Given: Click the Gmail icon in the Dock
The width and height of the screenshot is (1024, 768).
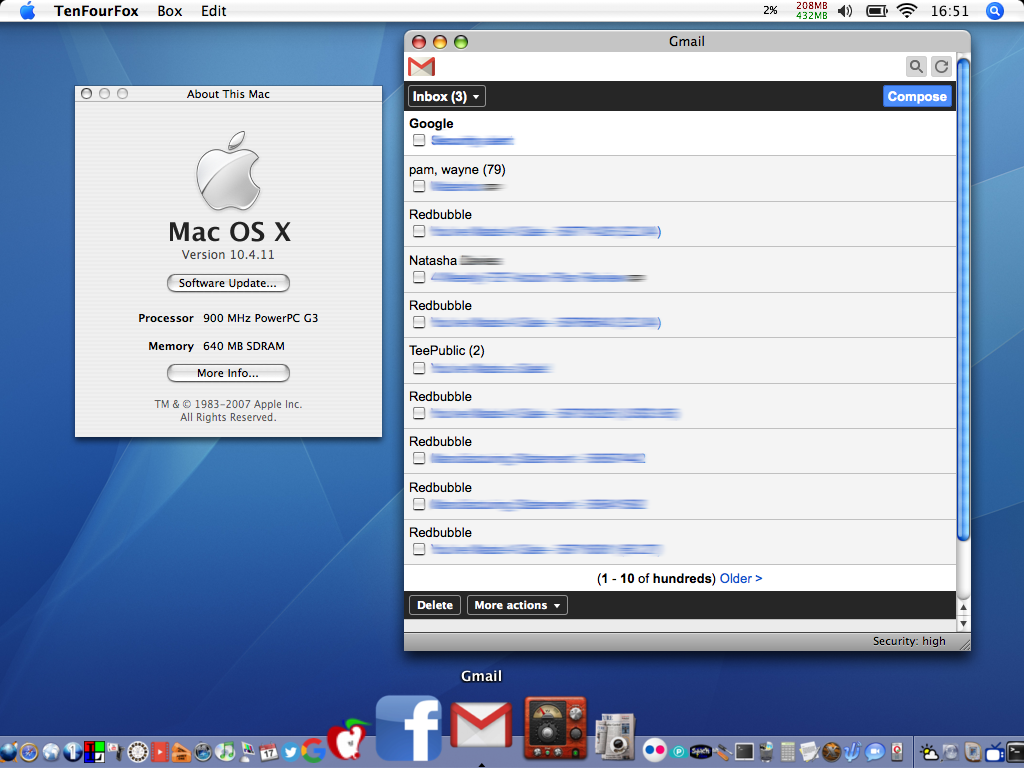Looking at the screenshot, I should pyautogui.click(x=481, y=726).
